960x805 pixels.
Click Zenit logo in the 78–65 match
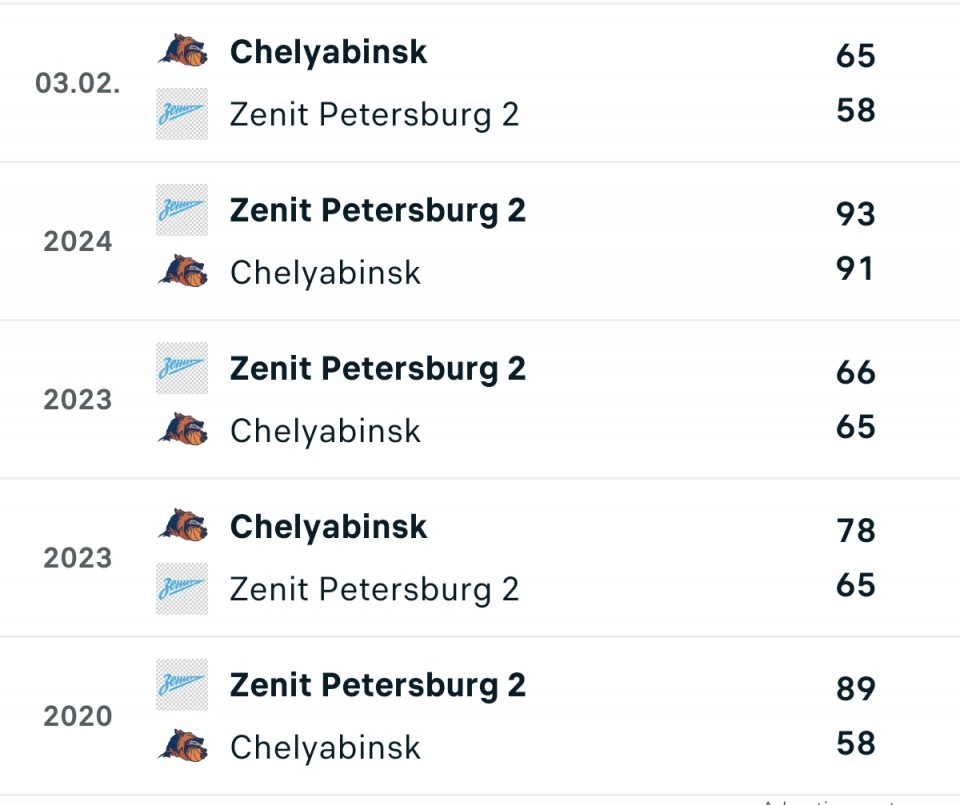pyautogui.click(x=182, y=588)
